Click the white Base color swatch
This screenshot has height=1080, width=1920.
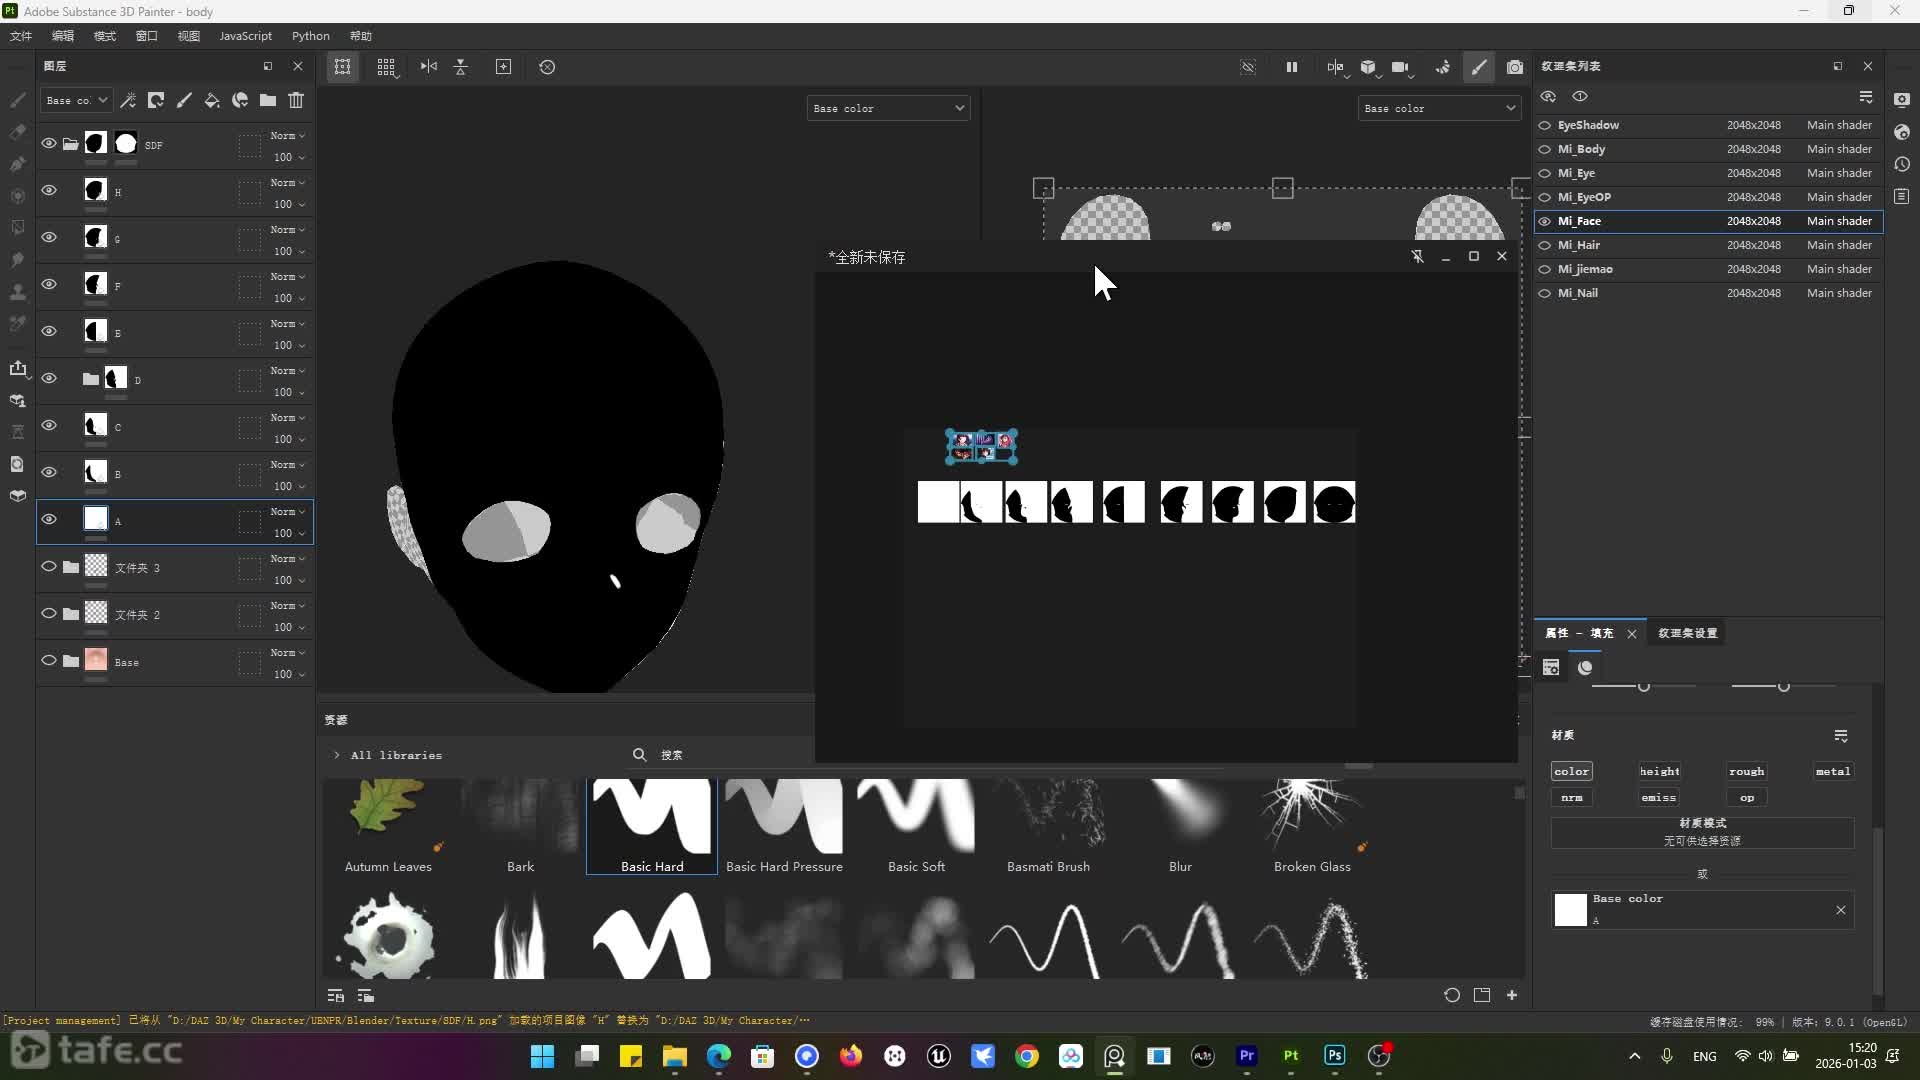[1570, 910]
